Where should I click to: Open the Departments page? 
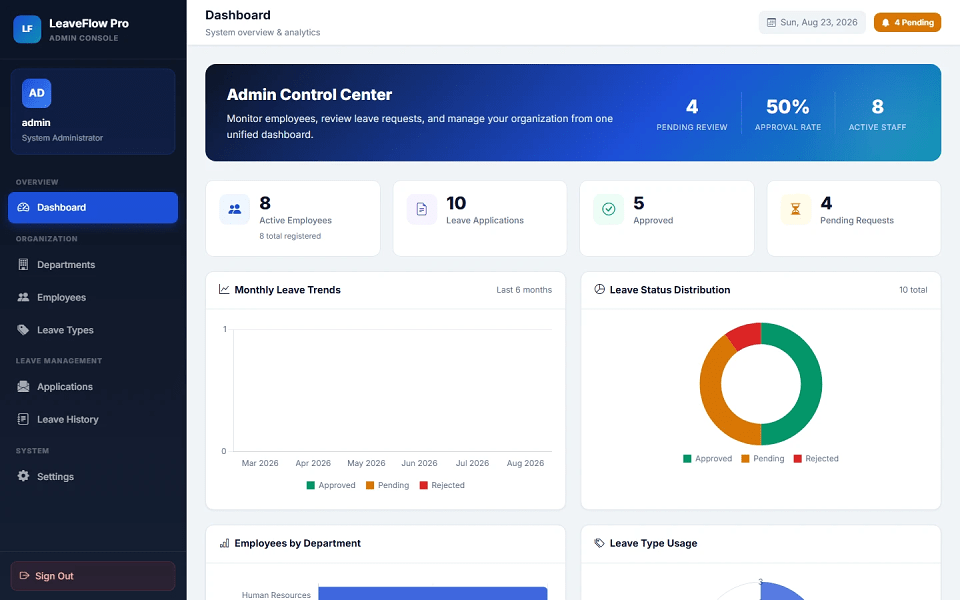[93, 264]
